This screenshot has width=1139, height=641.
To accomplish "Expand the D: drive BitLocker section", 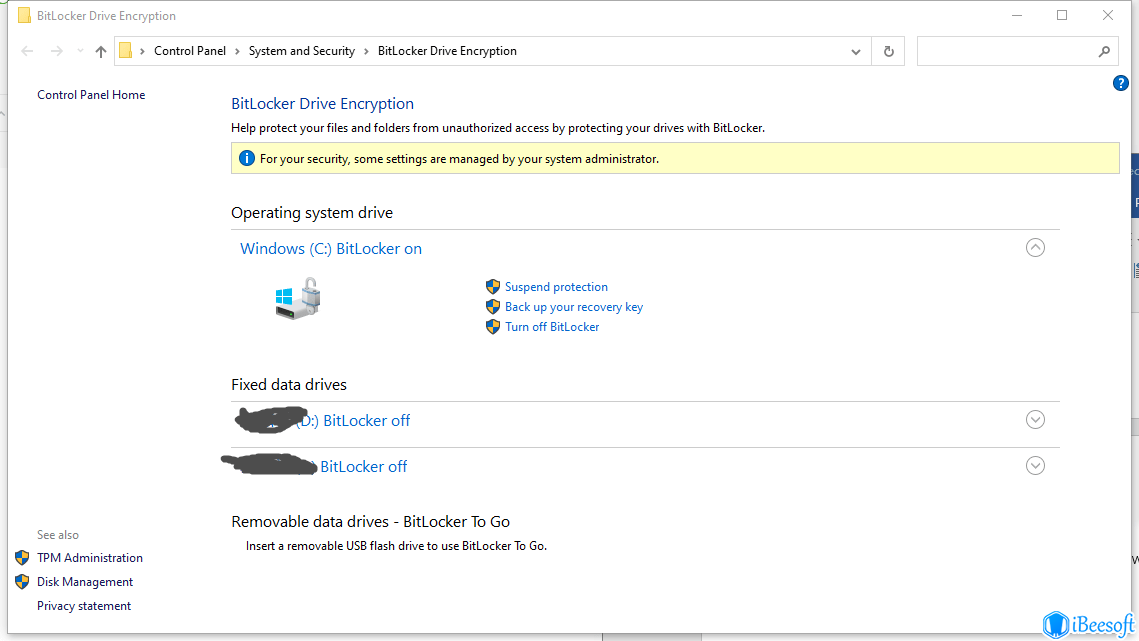I will click(1035, 420).
